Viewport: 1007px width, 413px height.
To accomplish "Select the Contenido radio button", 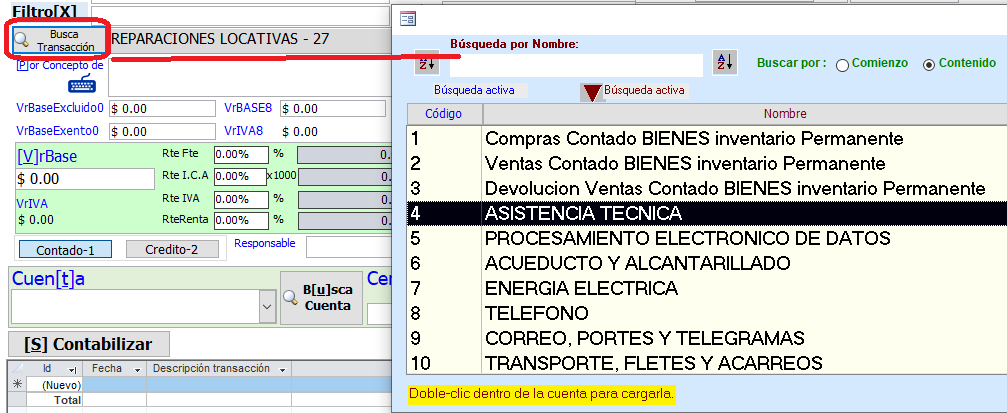I will (x=929, y=64).
